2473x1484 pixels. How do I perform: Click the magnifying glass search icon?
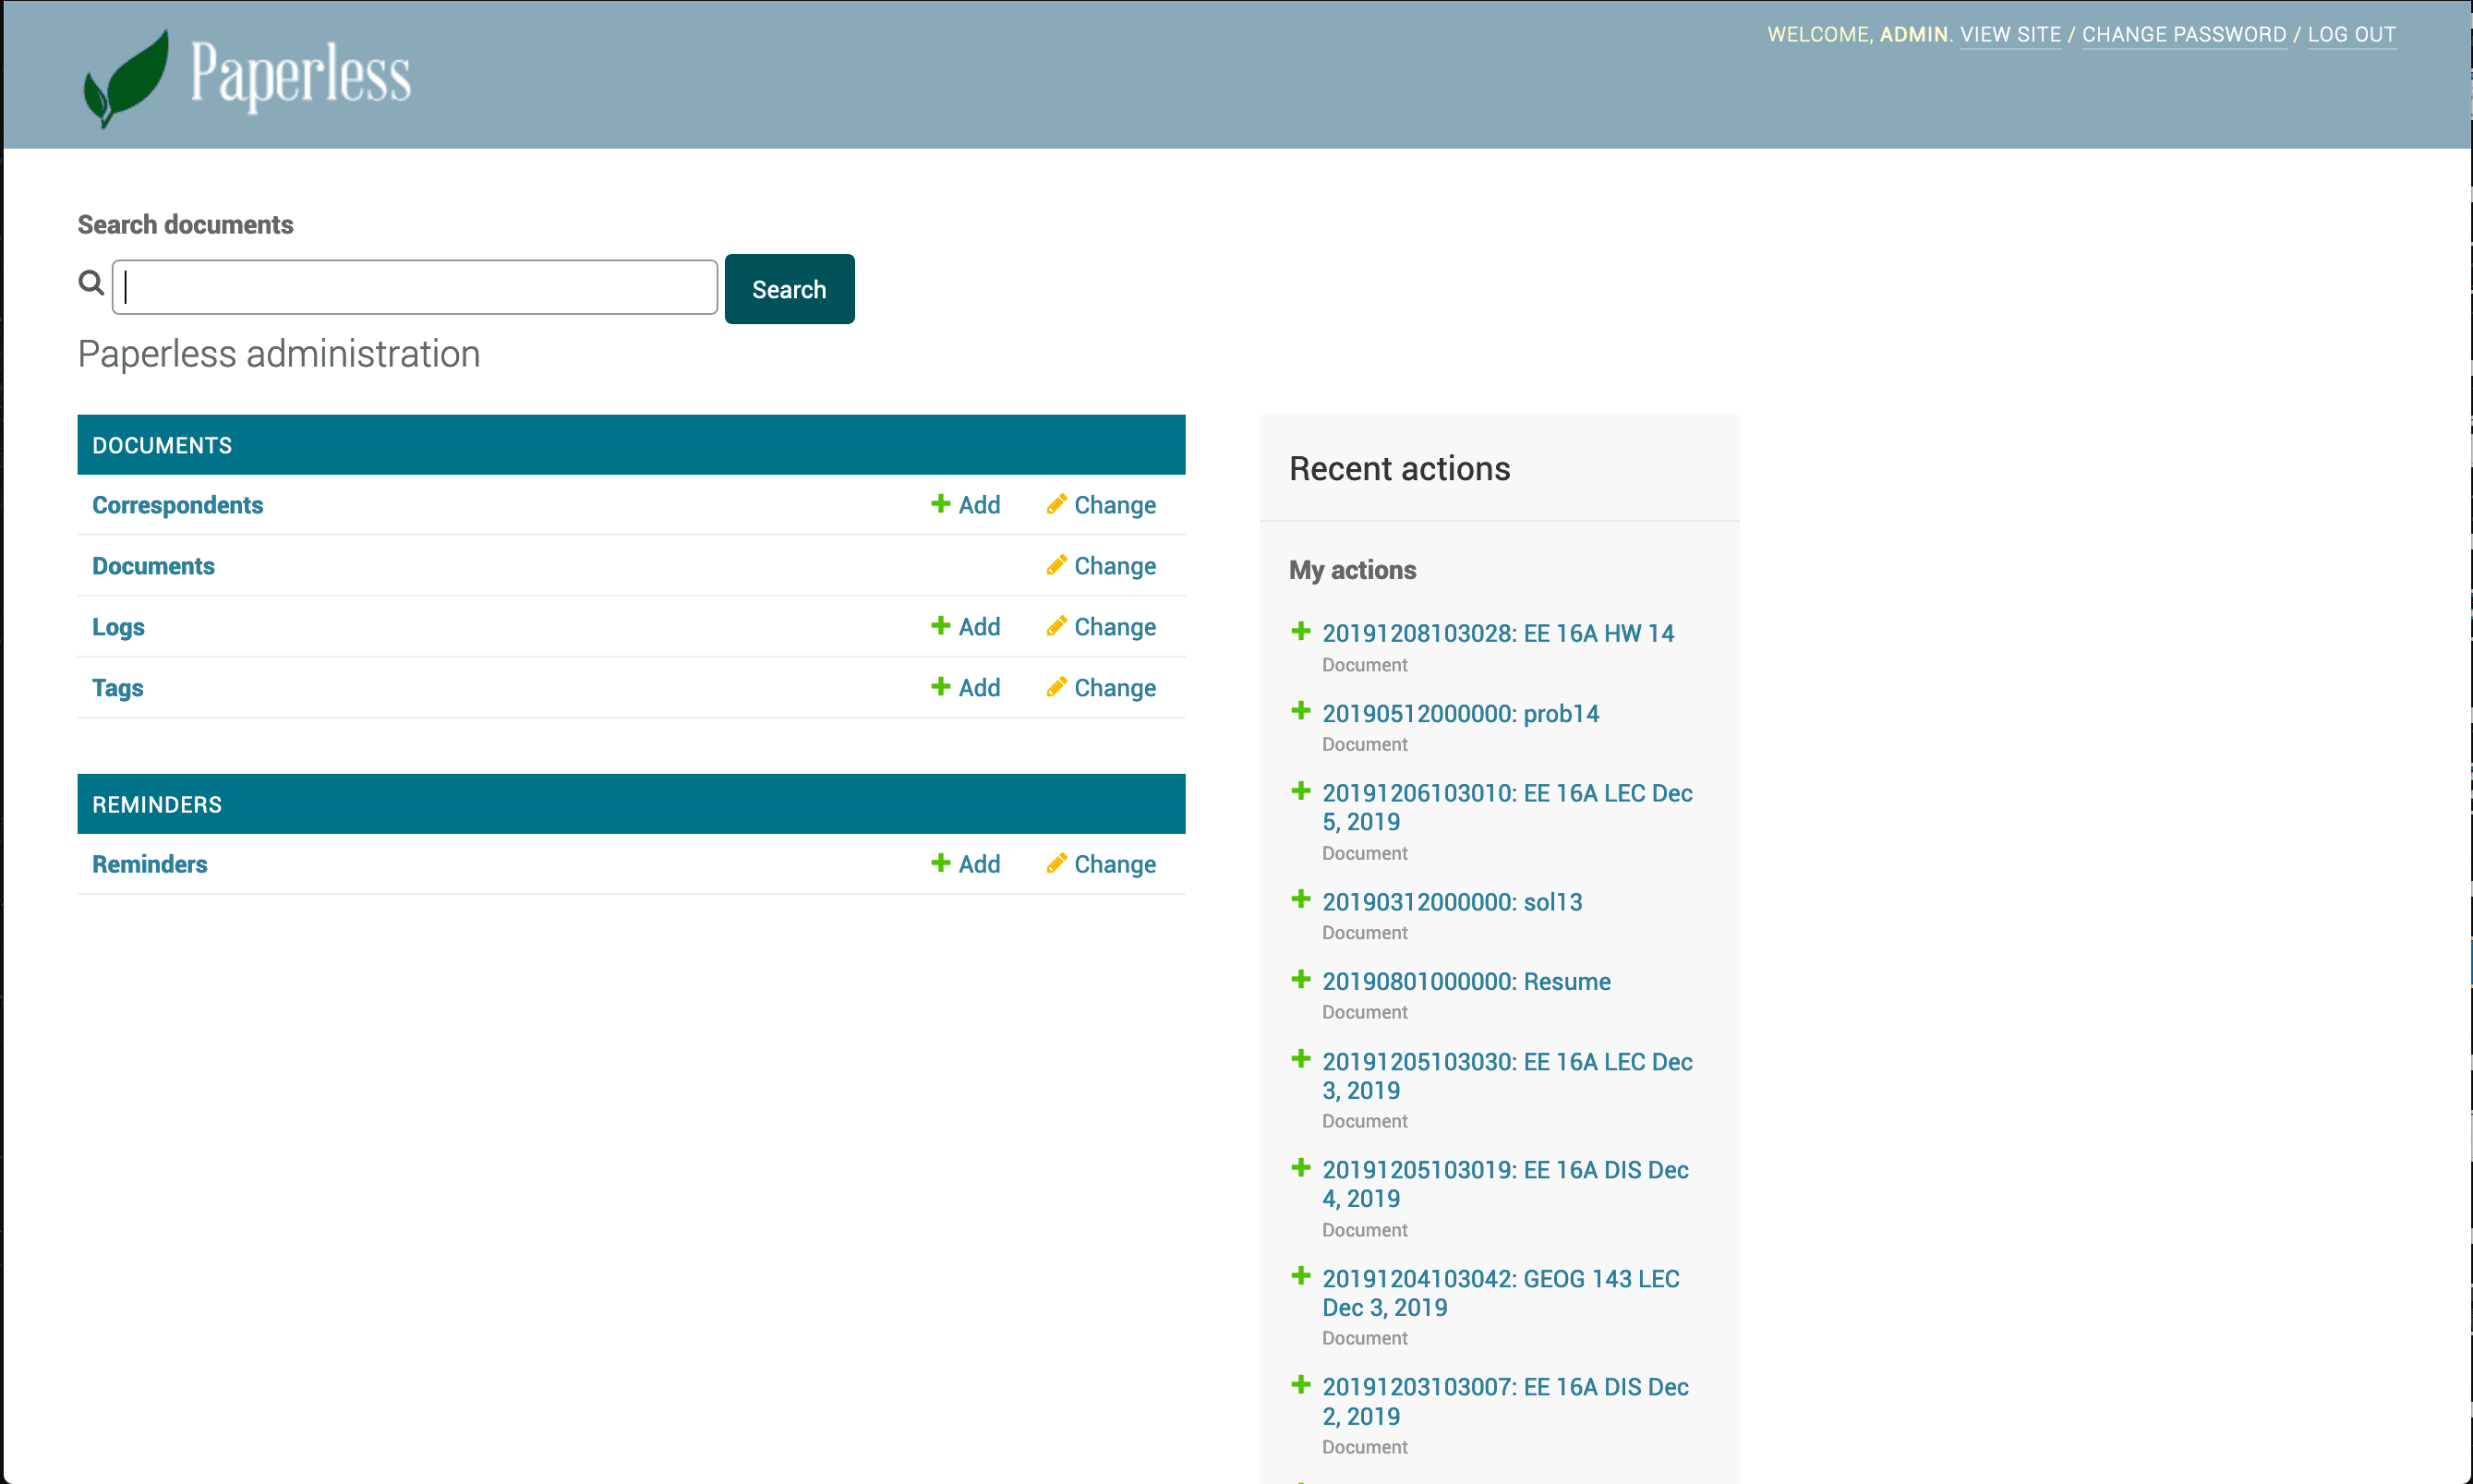(x=91, y=283)
